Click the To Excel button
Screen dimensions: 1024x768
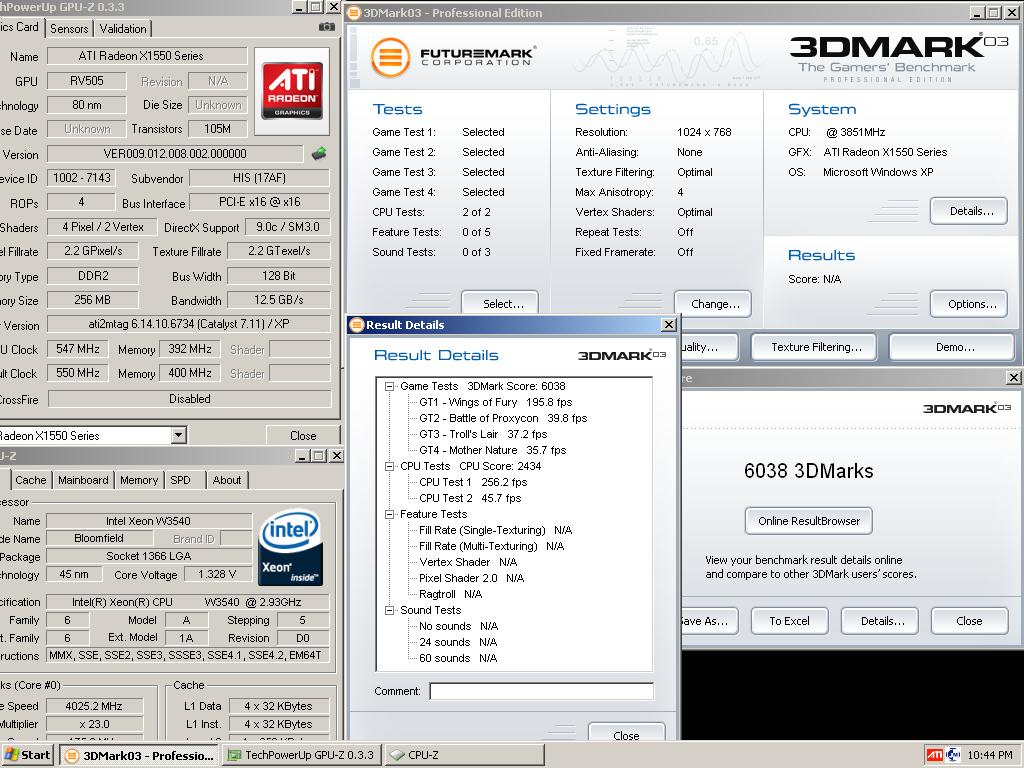point(789,621)
